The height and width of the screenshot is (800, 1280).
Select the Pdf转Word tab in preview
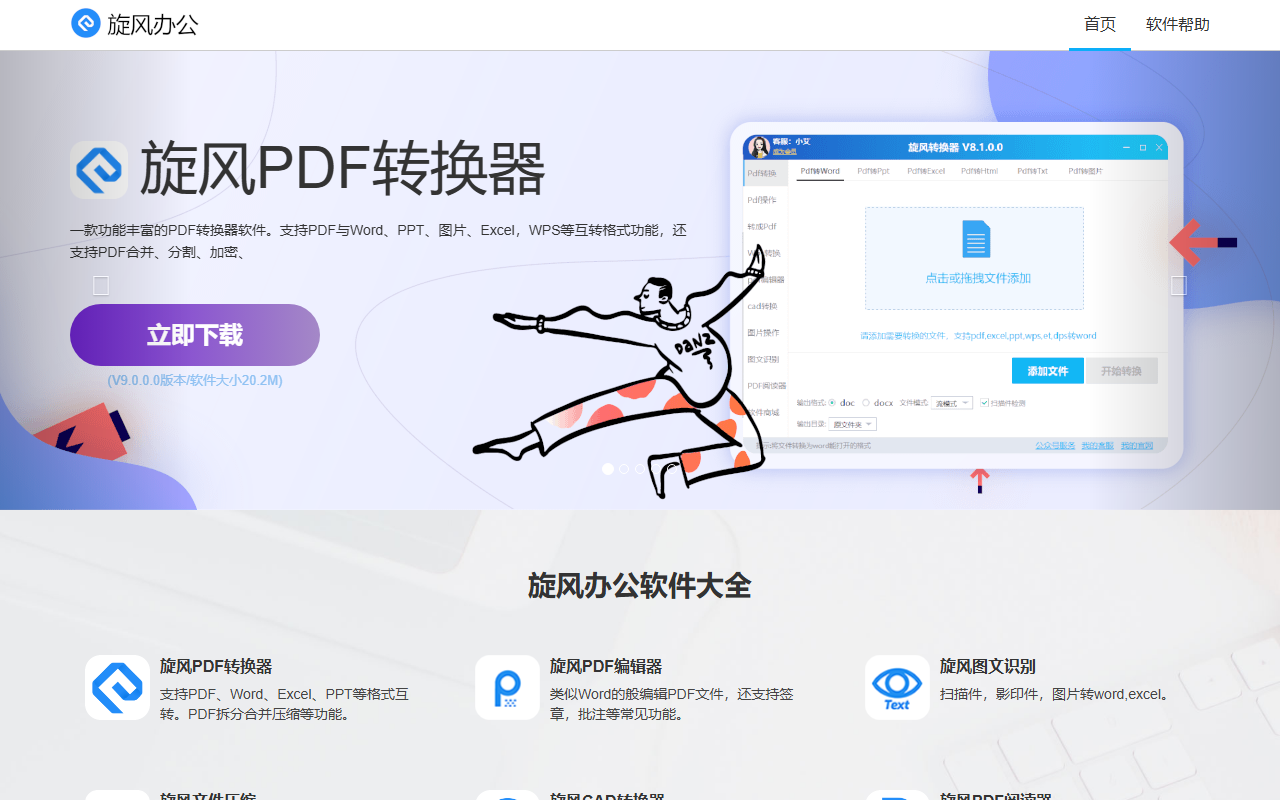(820, 171)
